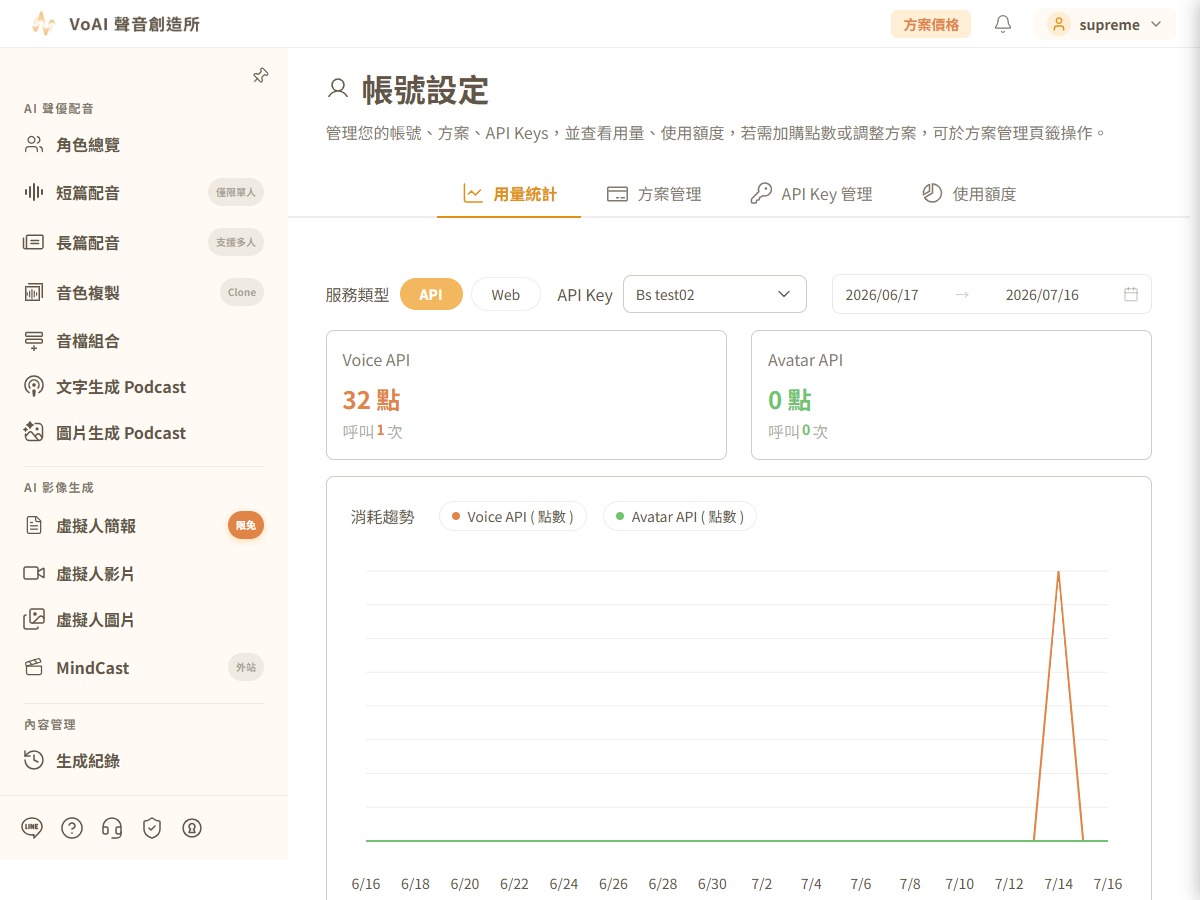Open the Bs test02 API Key dropdown
Viewport: 1200px width, 900px height.
714,294
